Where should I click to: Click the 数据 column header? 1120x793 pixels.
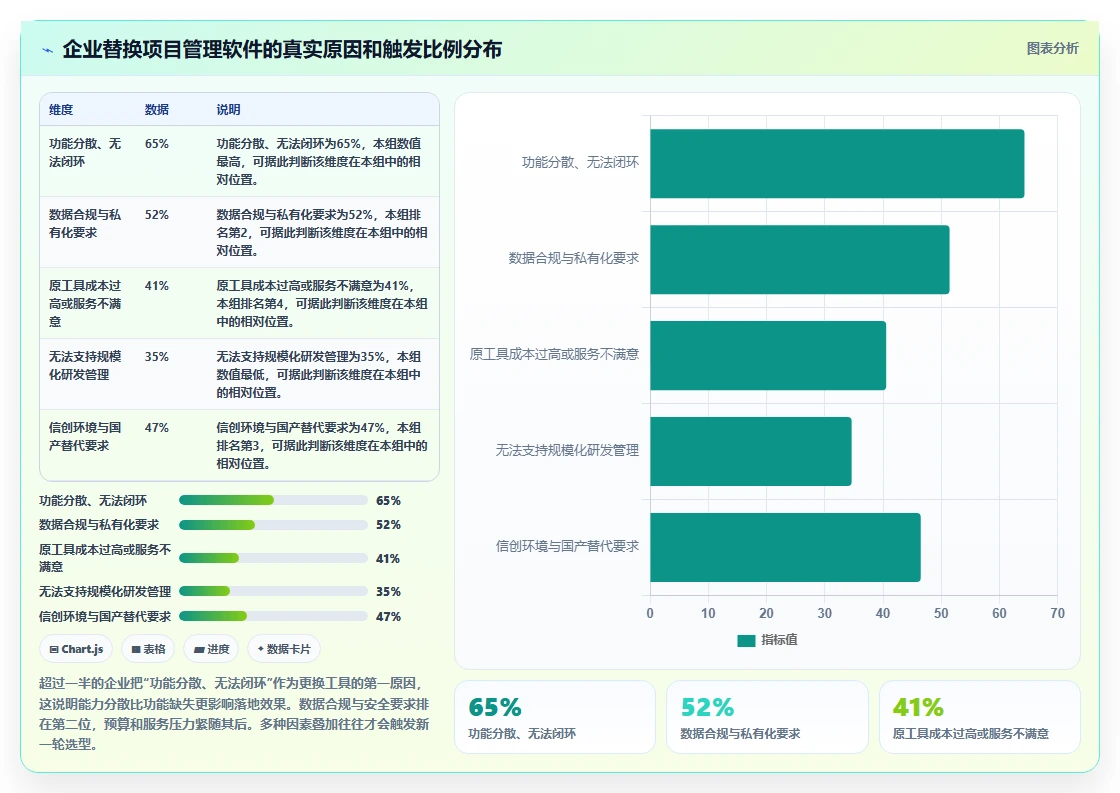(156, 109)
